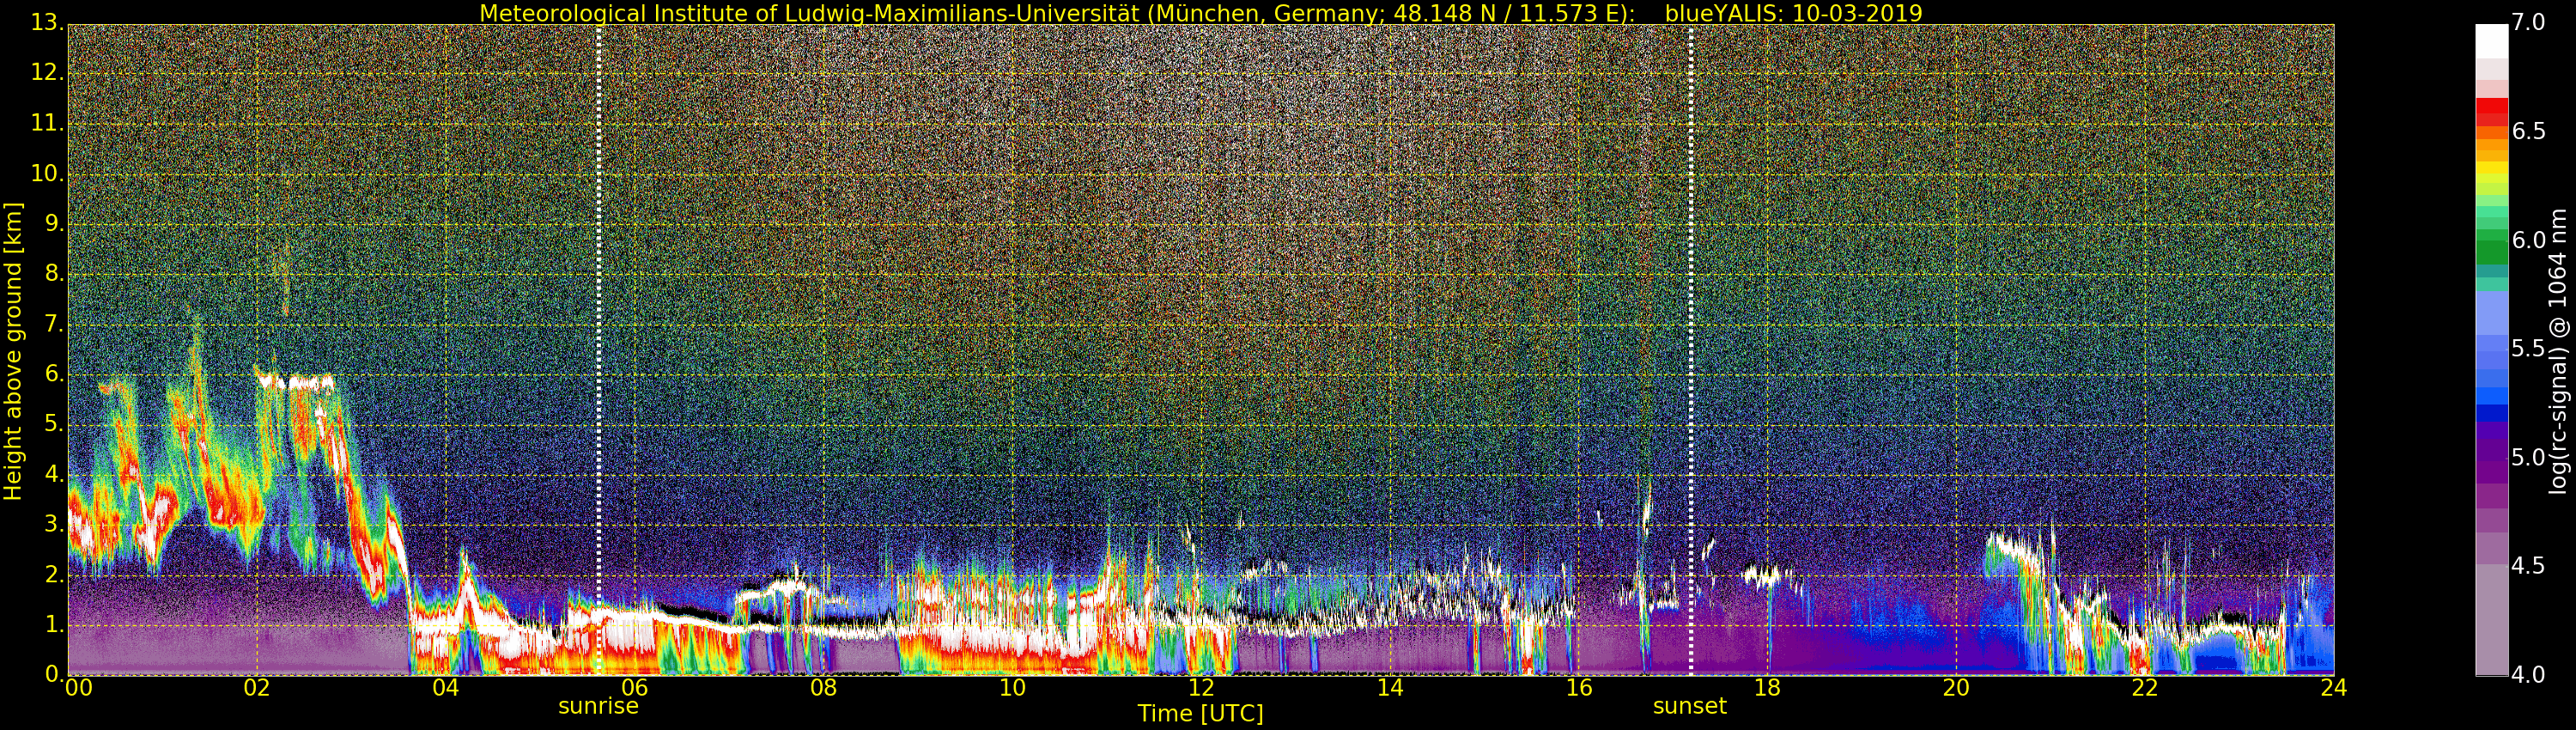Click the 10 tick on the time axis
The image size is (2576, 730).
click(1013, 688)
